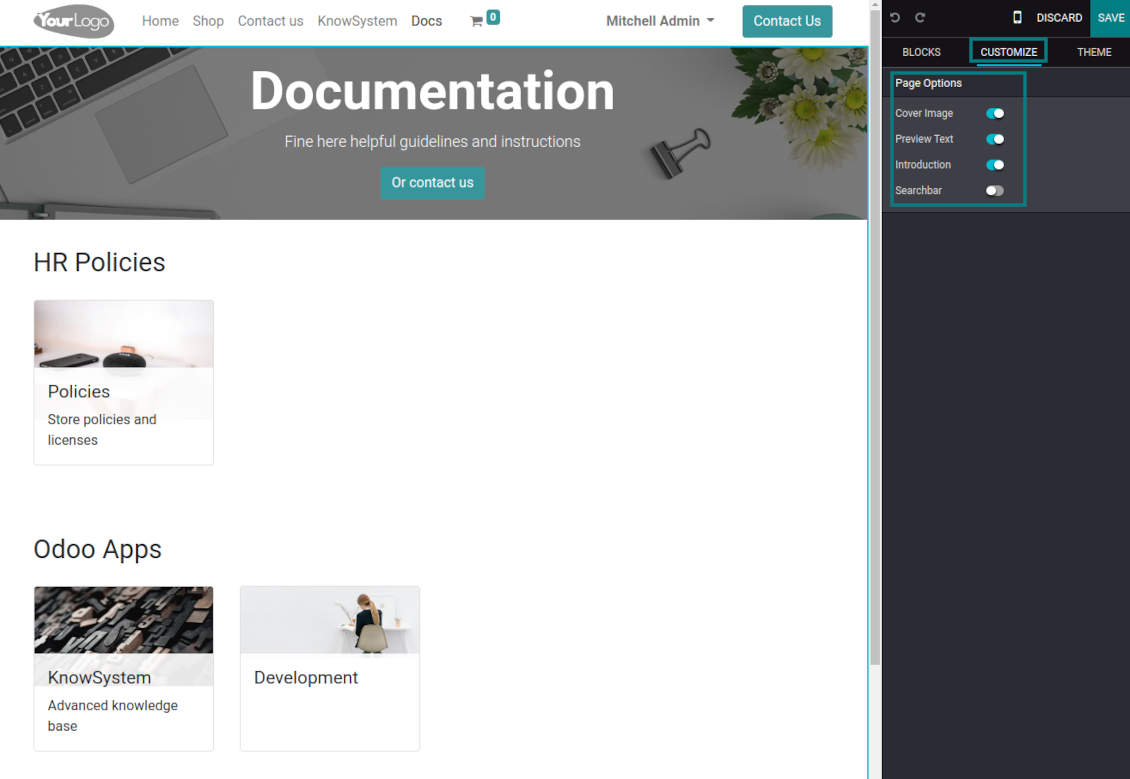
Task: Open the Theme tab
Action: 1094,52
